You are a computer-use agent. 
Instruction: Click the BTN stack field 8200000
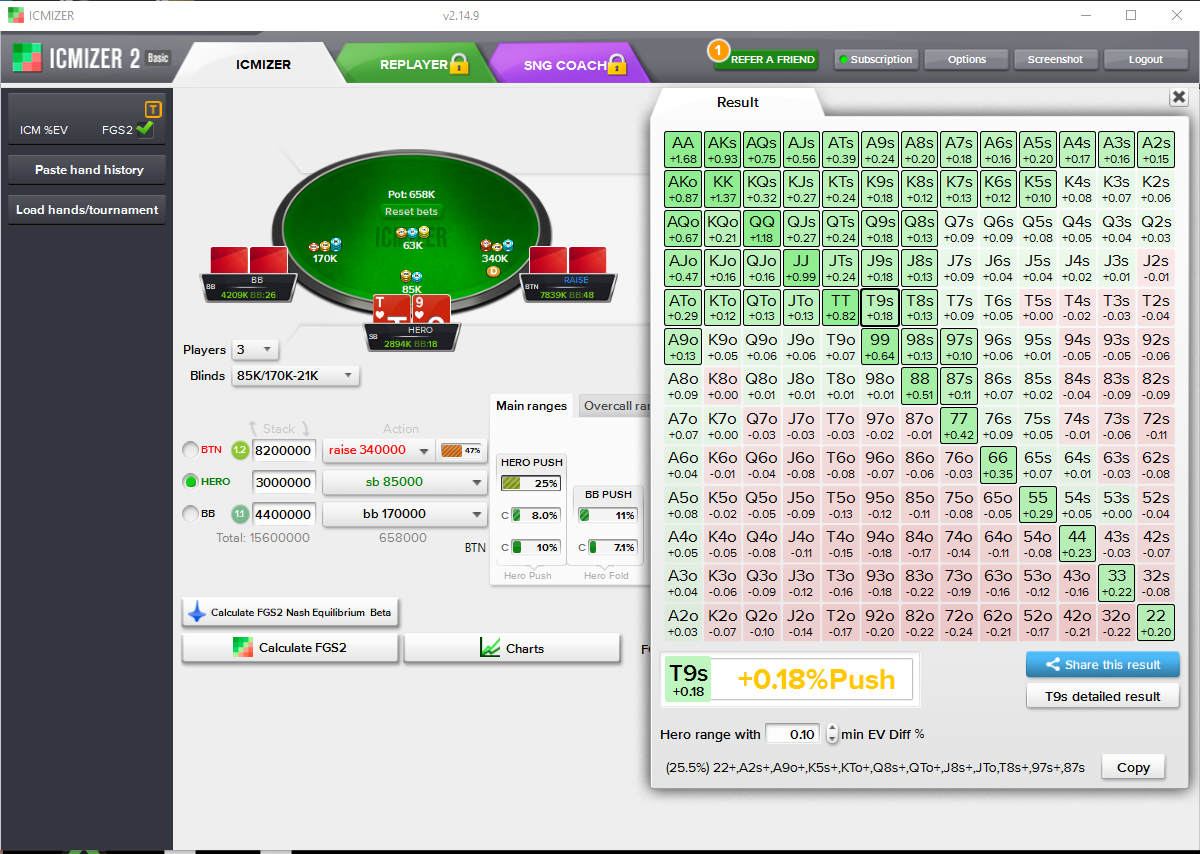pyautogui.click(x=284, y=450)
